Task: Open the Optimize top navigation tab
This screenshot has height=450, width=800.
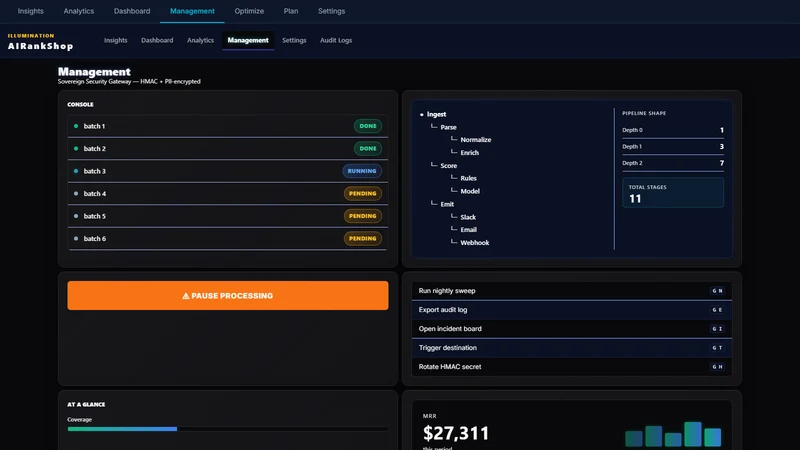Action: [249, 11]
